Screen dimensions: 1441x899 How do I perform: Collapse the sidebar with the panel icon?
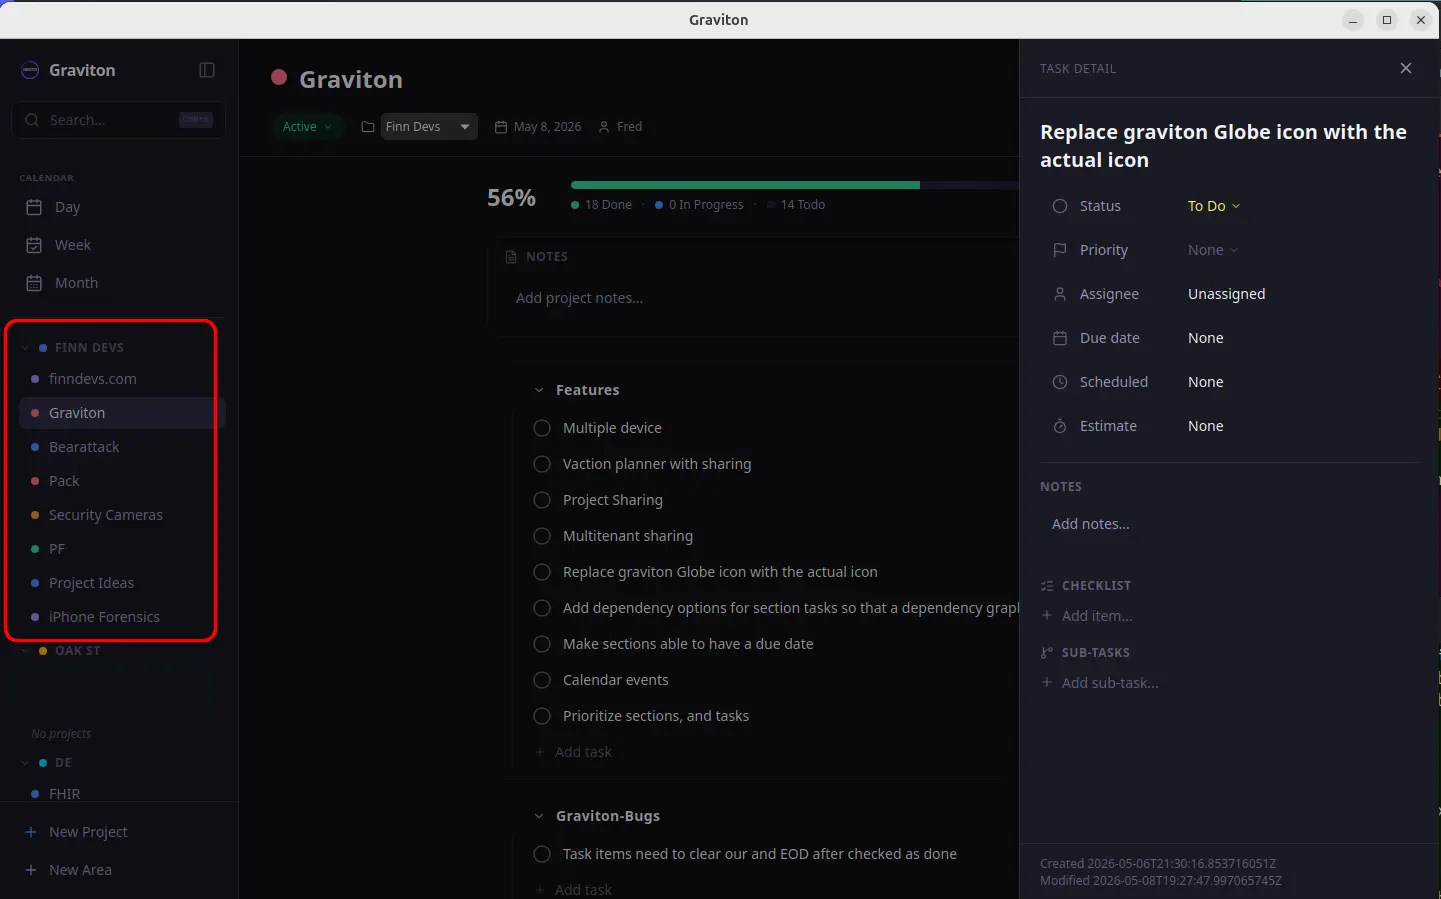207,70
